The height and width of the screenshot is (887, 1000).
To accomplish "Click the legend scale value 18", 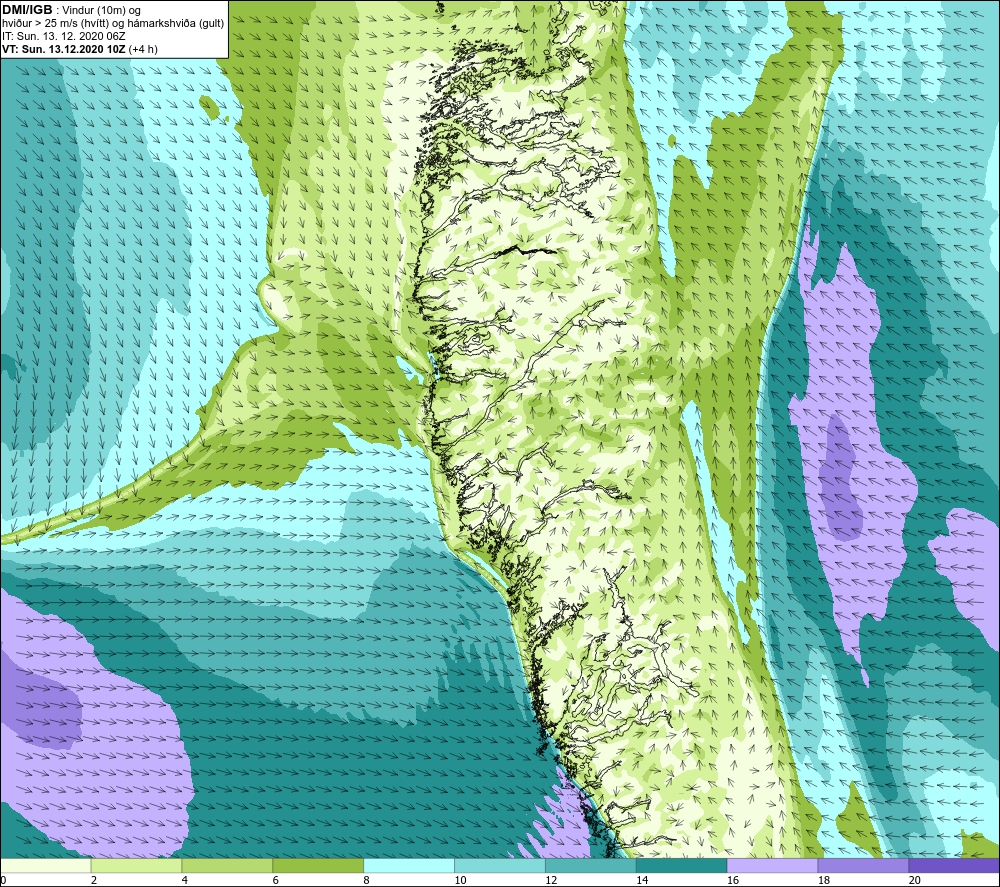I will [823, 880].
